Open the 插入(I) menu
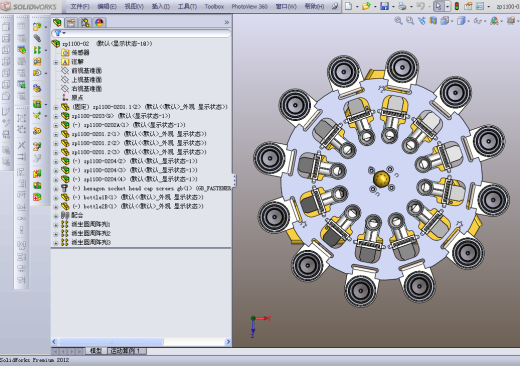This screenshot has height=366, width=520. (160, 6)
